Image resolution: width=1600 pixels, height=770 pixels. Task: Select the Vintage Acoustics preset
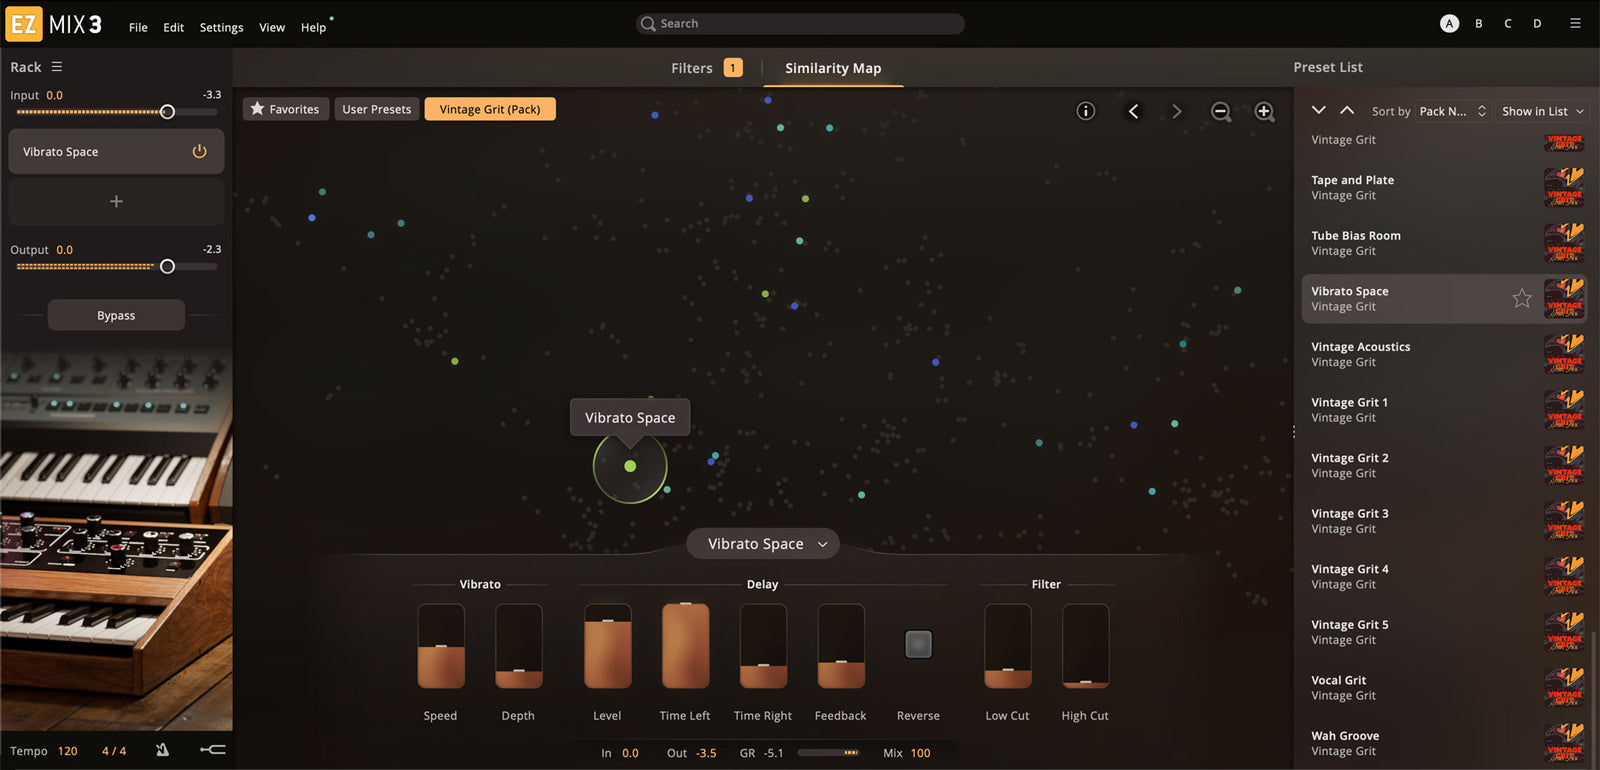pos(1444,354)
